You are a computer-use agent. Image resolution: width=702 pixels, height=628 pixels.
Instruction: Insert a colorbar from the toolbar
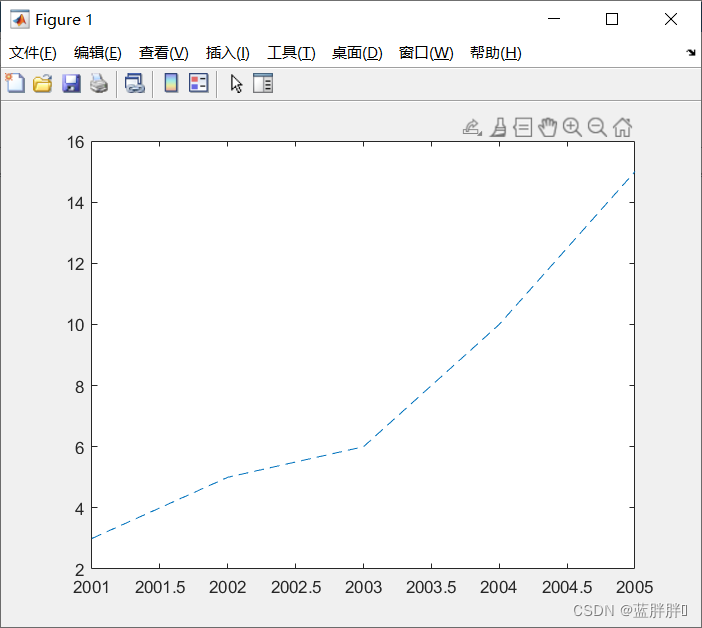click(171, 83)
